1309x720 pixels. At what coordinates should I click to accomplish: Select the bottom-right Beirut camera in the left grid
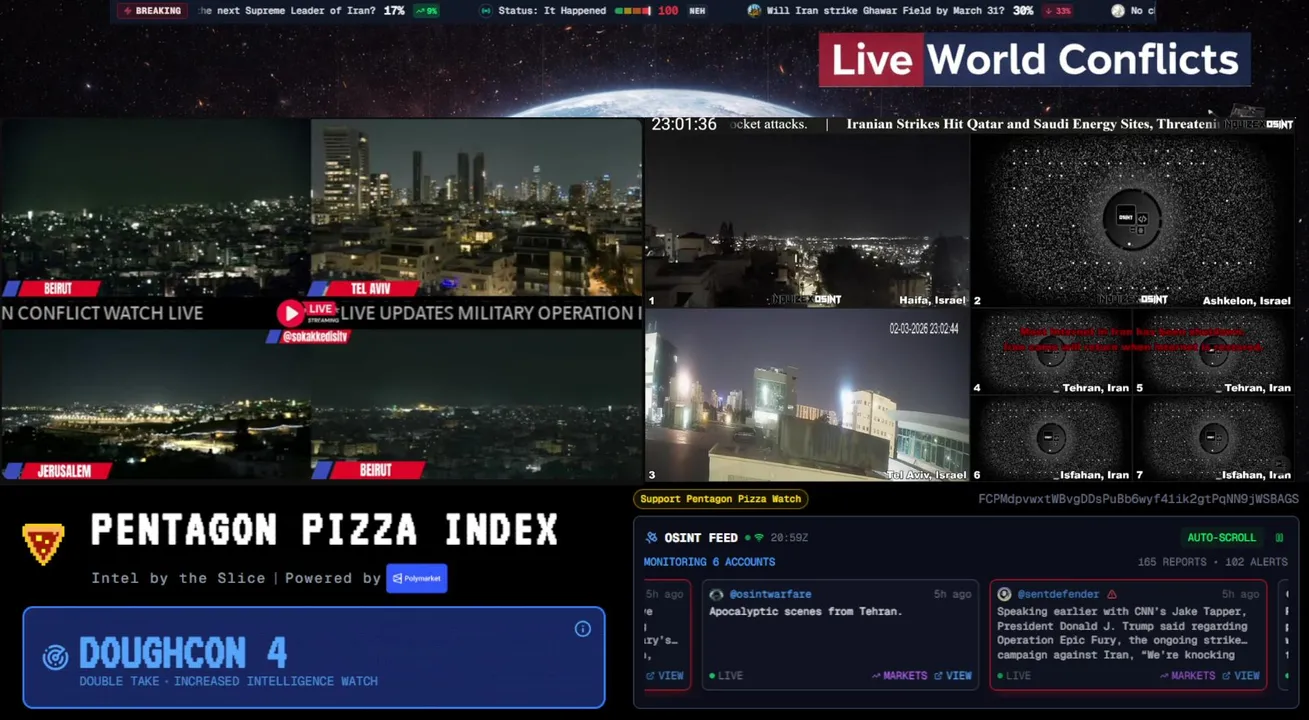(476, 405)
